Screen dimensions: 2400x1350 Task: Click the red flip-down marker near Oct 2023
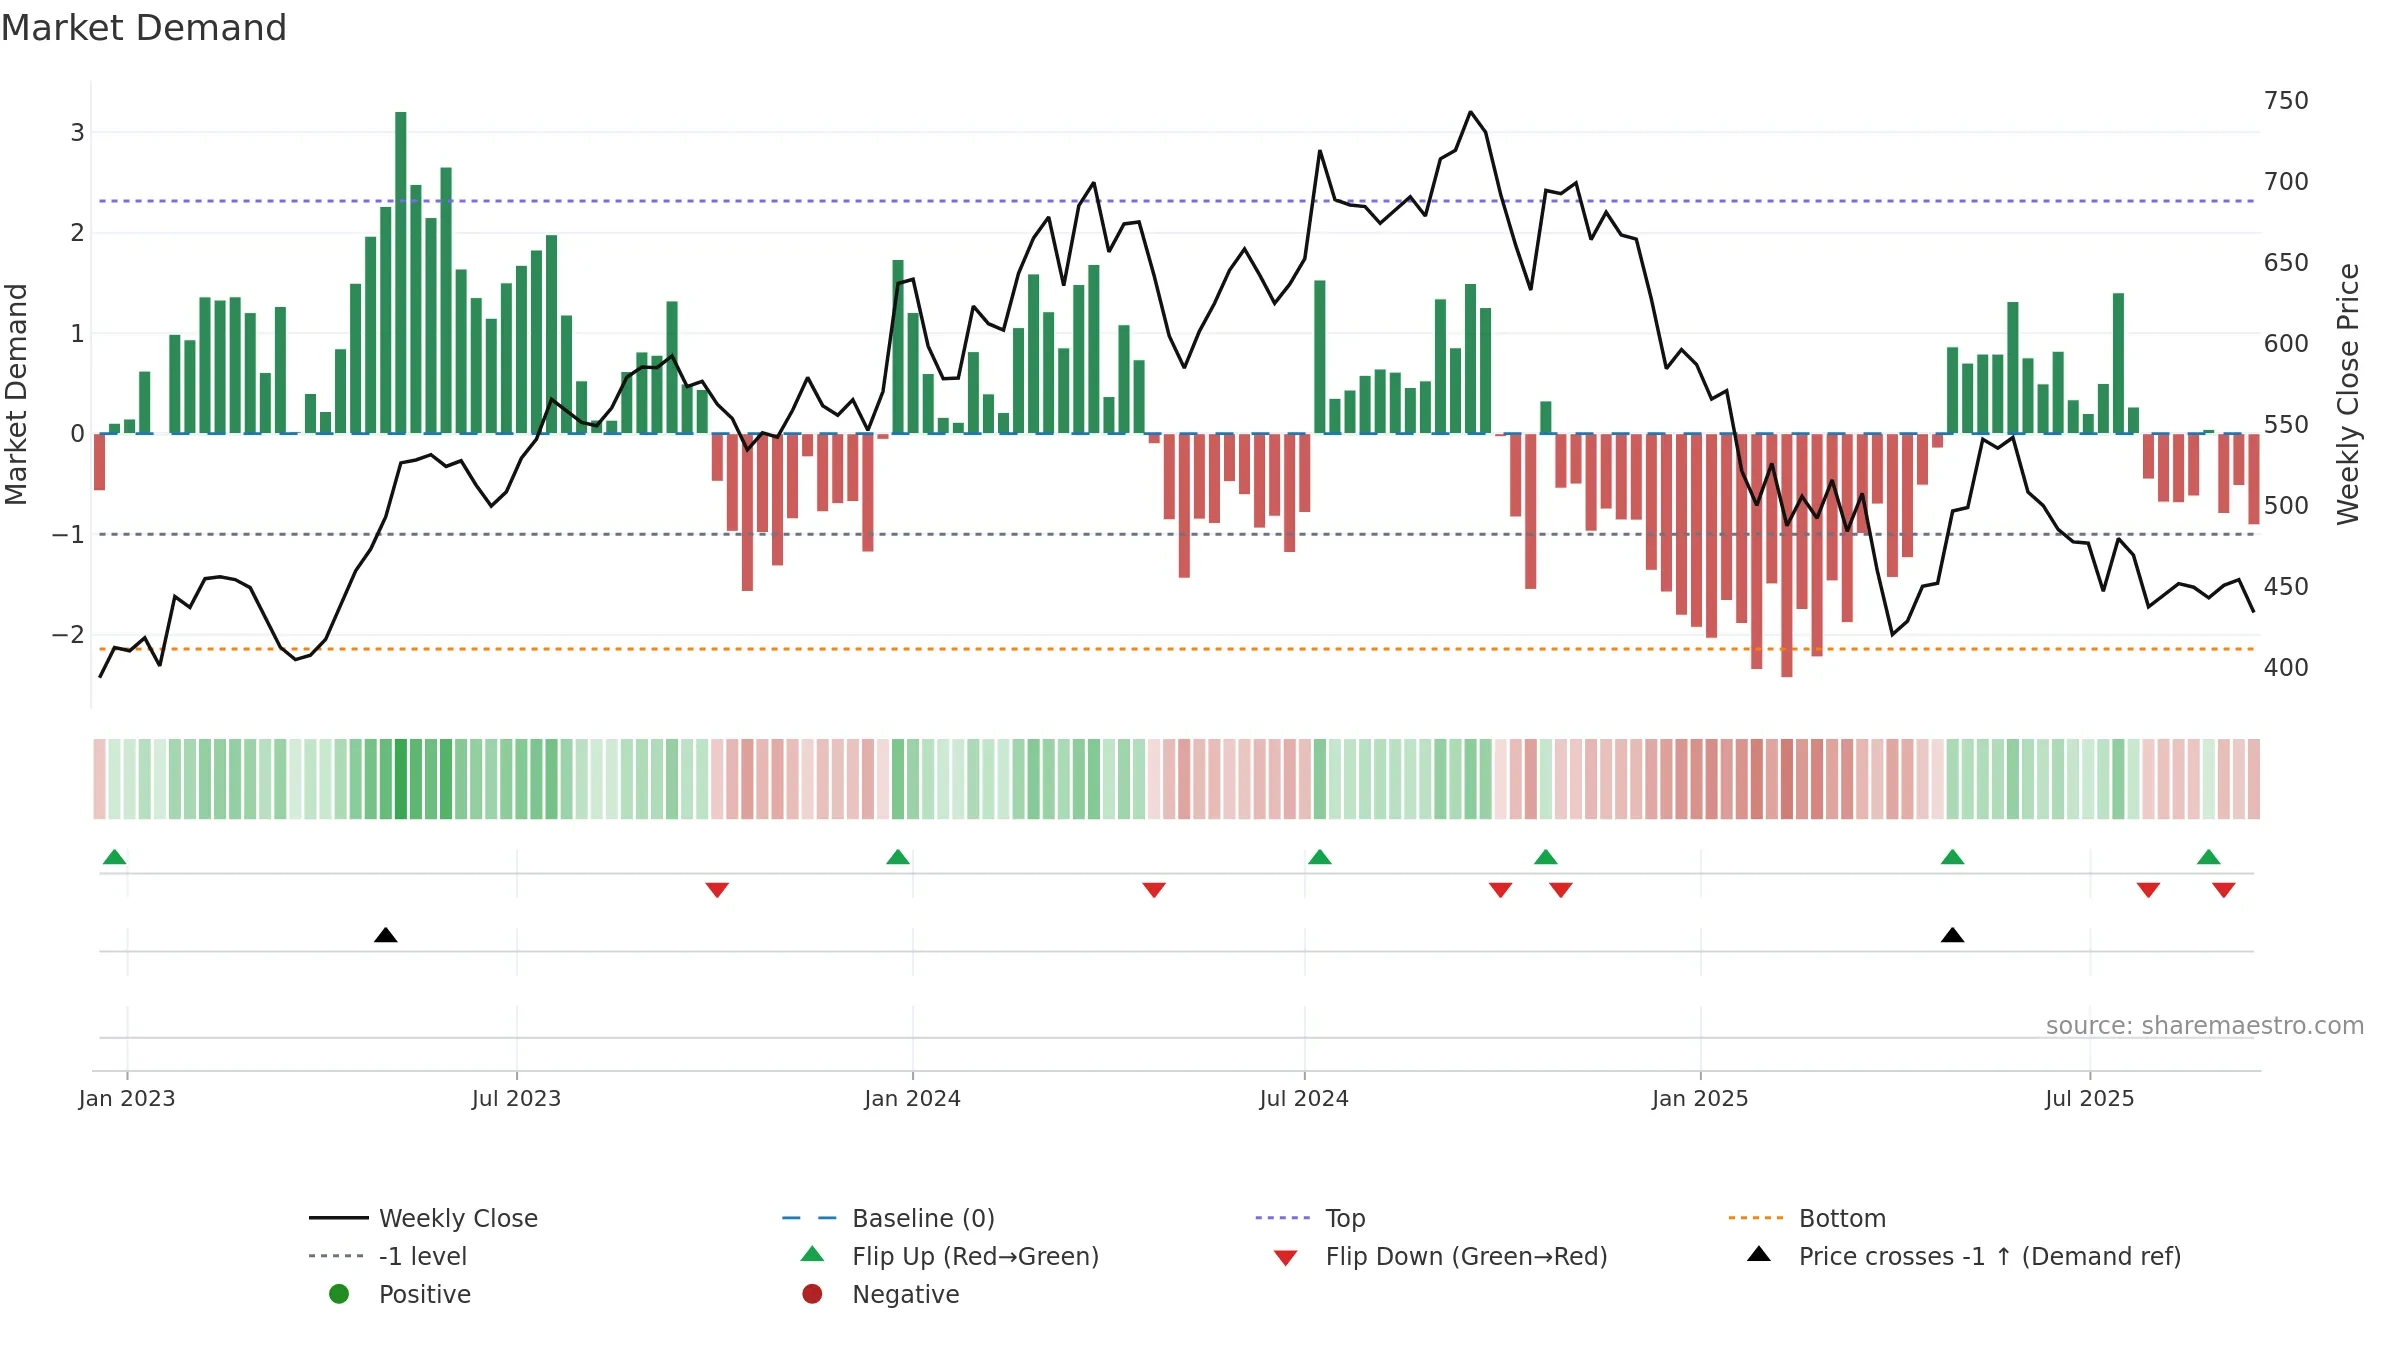pos(717,890)
